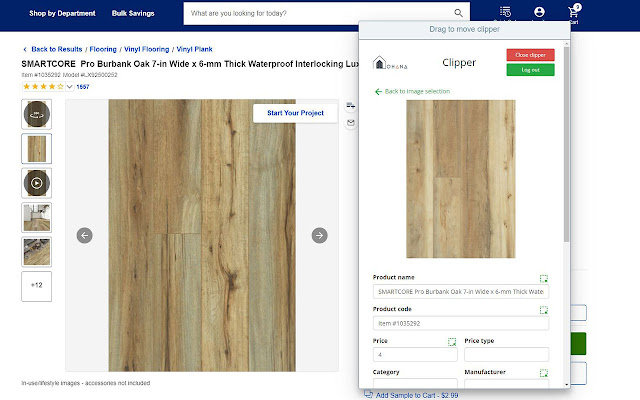Open the lists icon in header

click(x=505, y=12)
